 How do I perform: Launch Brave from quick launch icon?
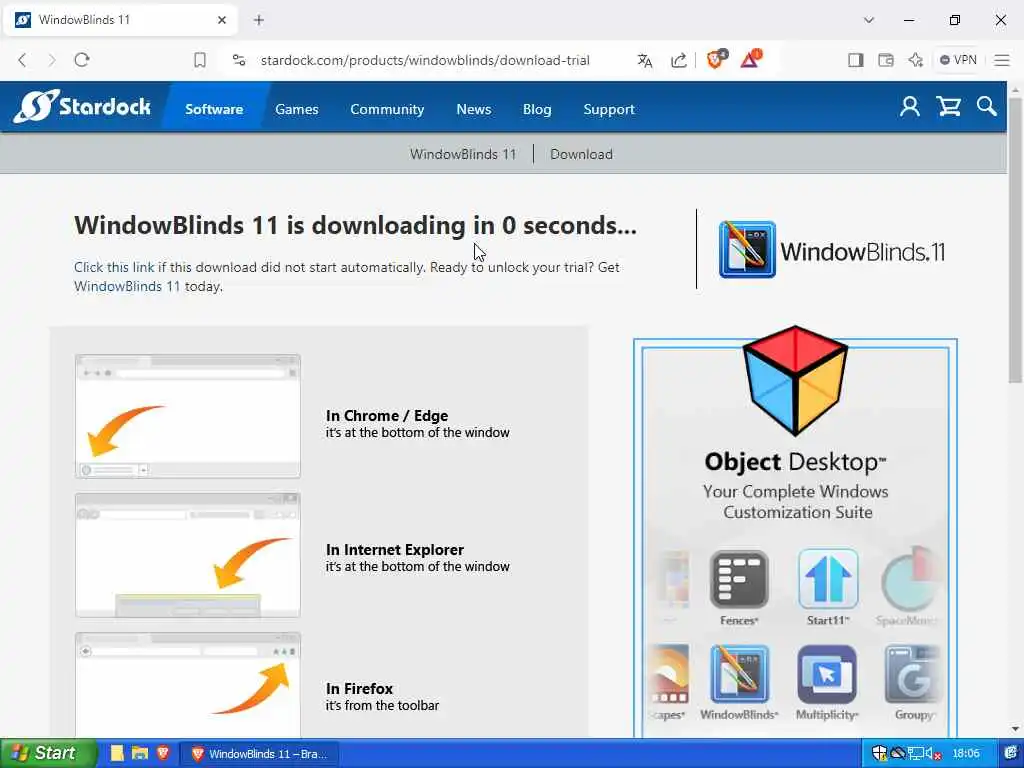point(163,753)
